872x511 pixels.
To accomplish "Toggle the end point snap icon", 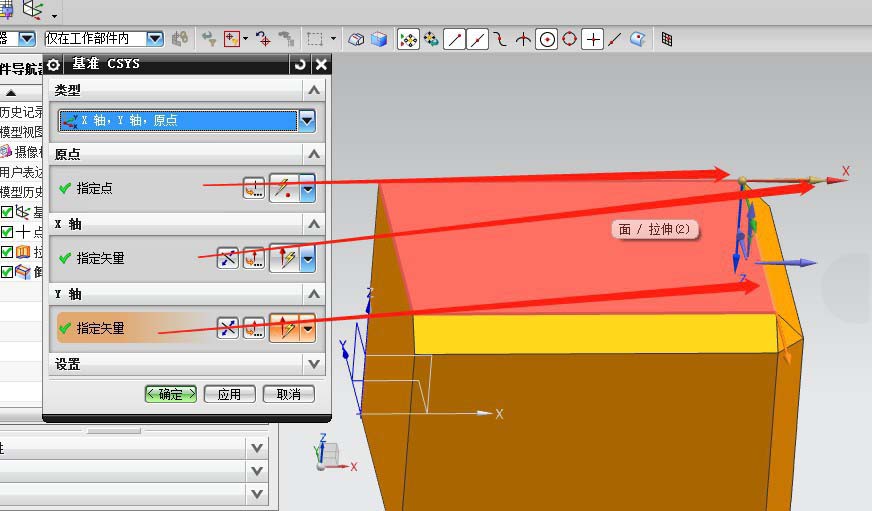I will 455,39.
